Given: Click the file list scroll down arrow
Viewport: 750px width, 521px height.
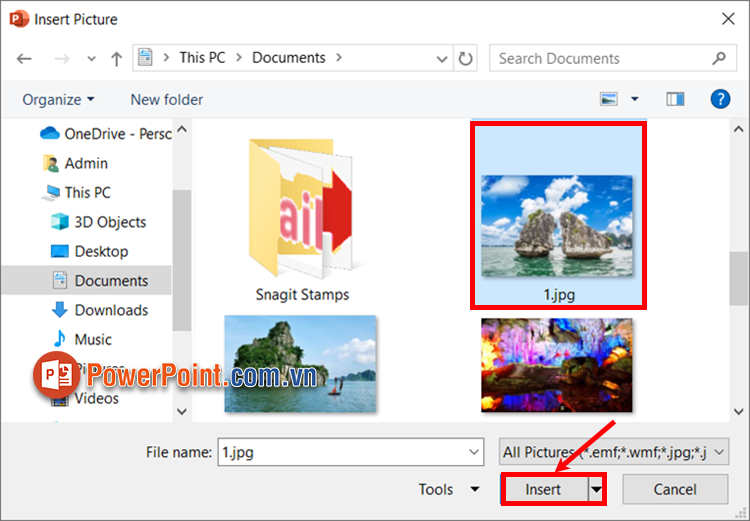Looking at the screenshot, I should pos(739,411).
